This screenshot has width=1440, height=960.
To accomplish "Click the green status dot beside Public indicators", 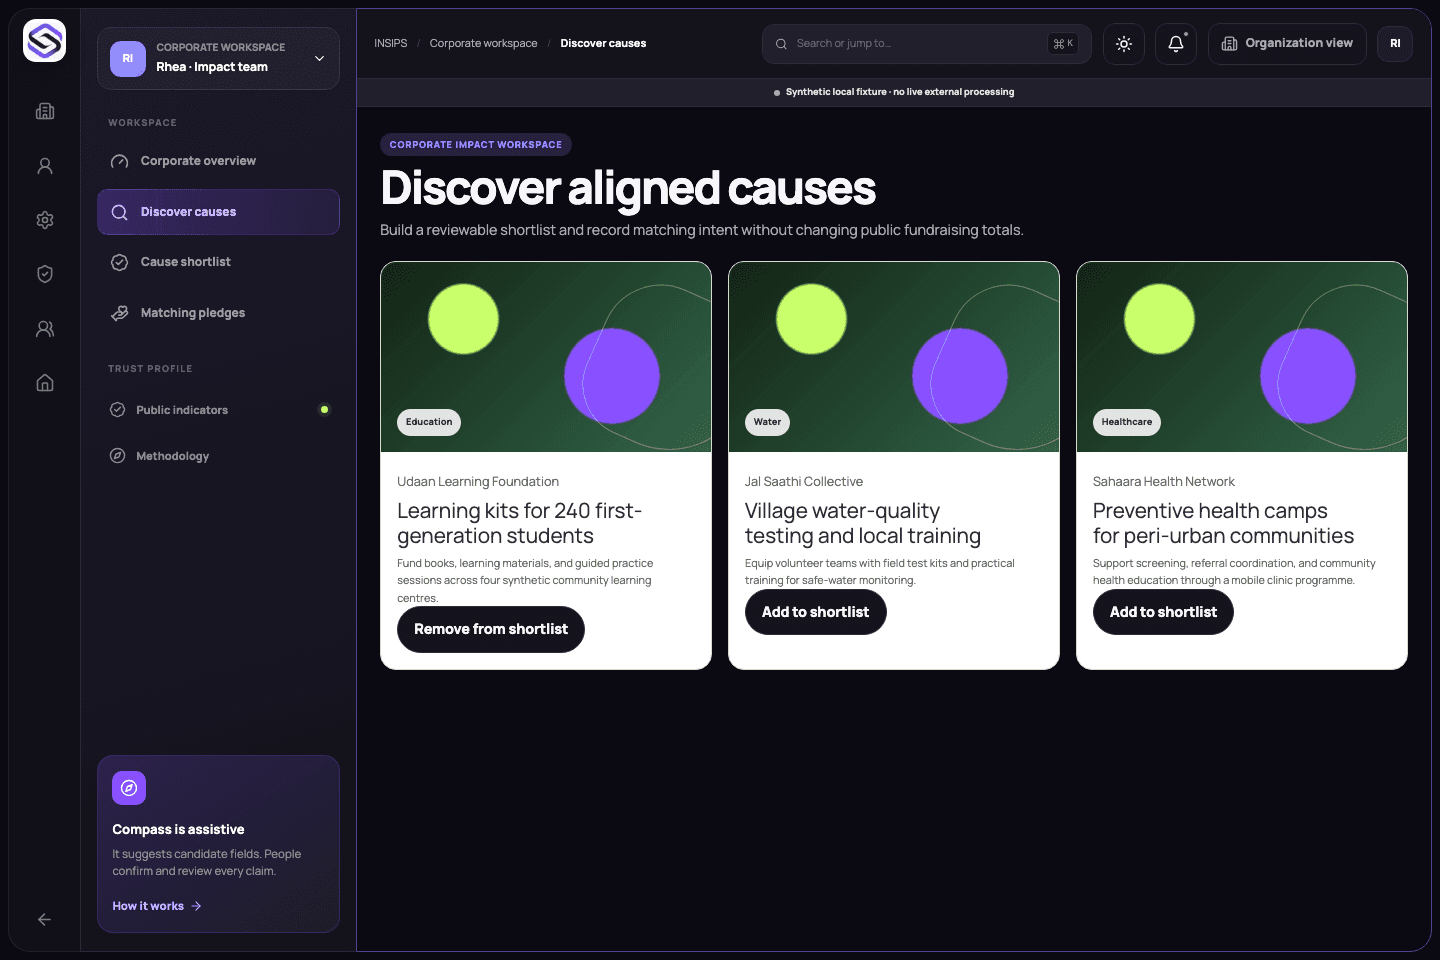I will 324,409.
